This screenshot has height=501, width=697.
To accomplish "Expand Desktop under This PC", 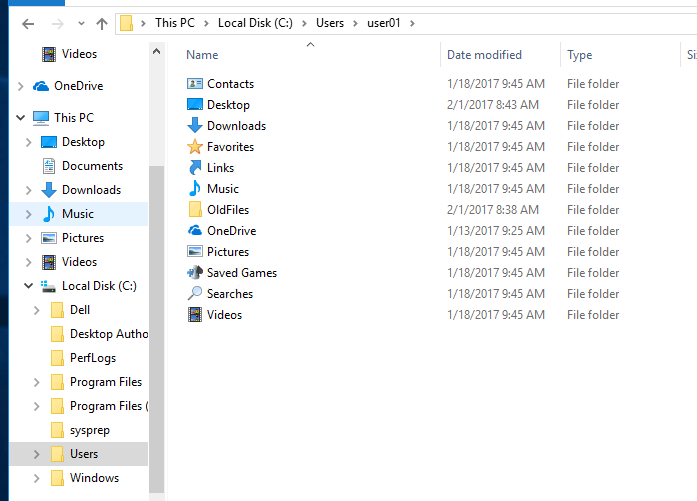I will click(28, 142).
